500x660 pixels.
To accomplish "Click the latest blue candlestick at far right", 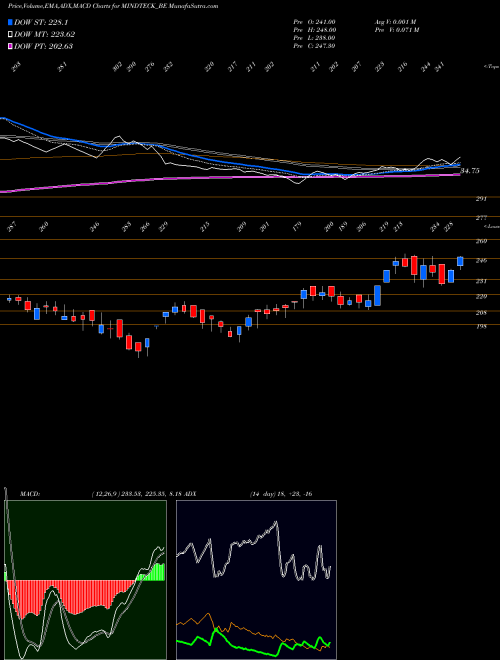I will (x=460, y=261).
